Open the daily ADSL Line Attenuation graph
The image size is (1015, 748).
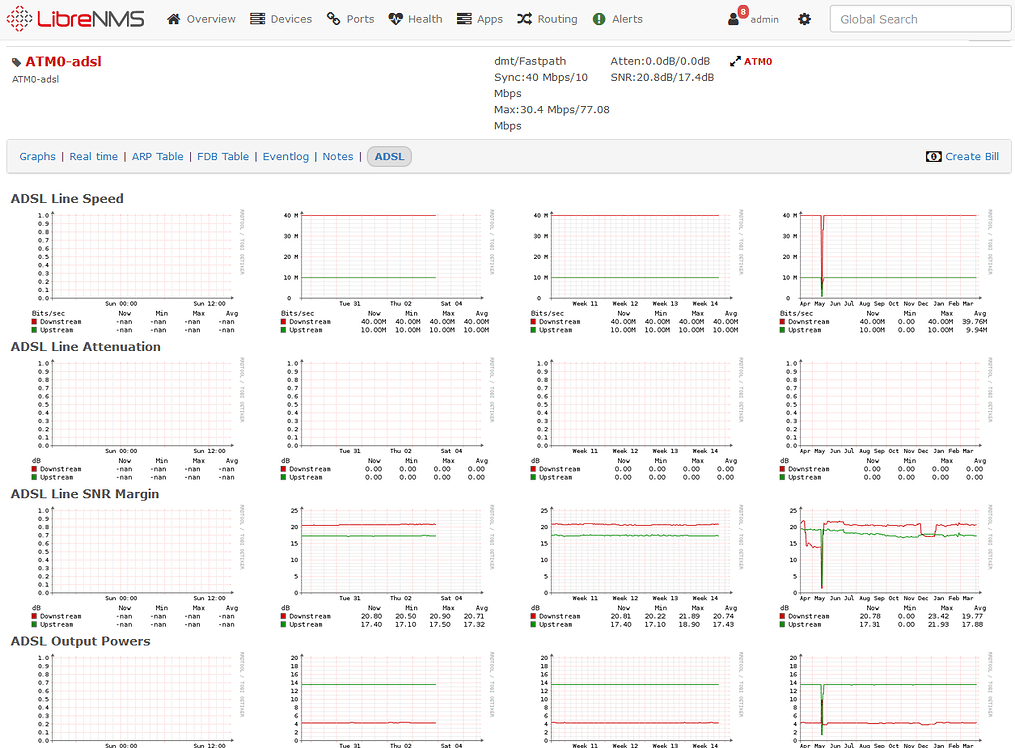[138, 419]
